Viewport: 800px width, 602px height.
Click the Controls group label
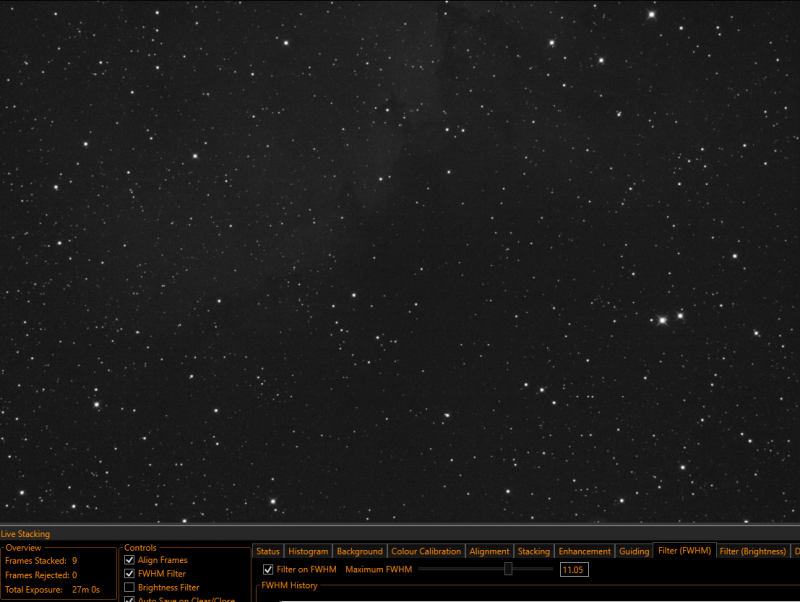(x=140, y=548)
